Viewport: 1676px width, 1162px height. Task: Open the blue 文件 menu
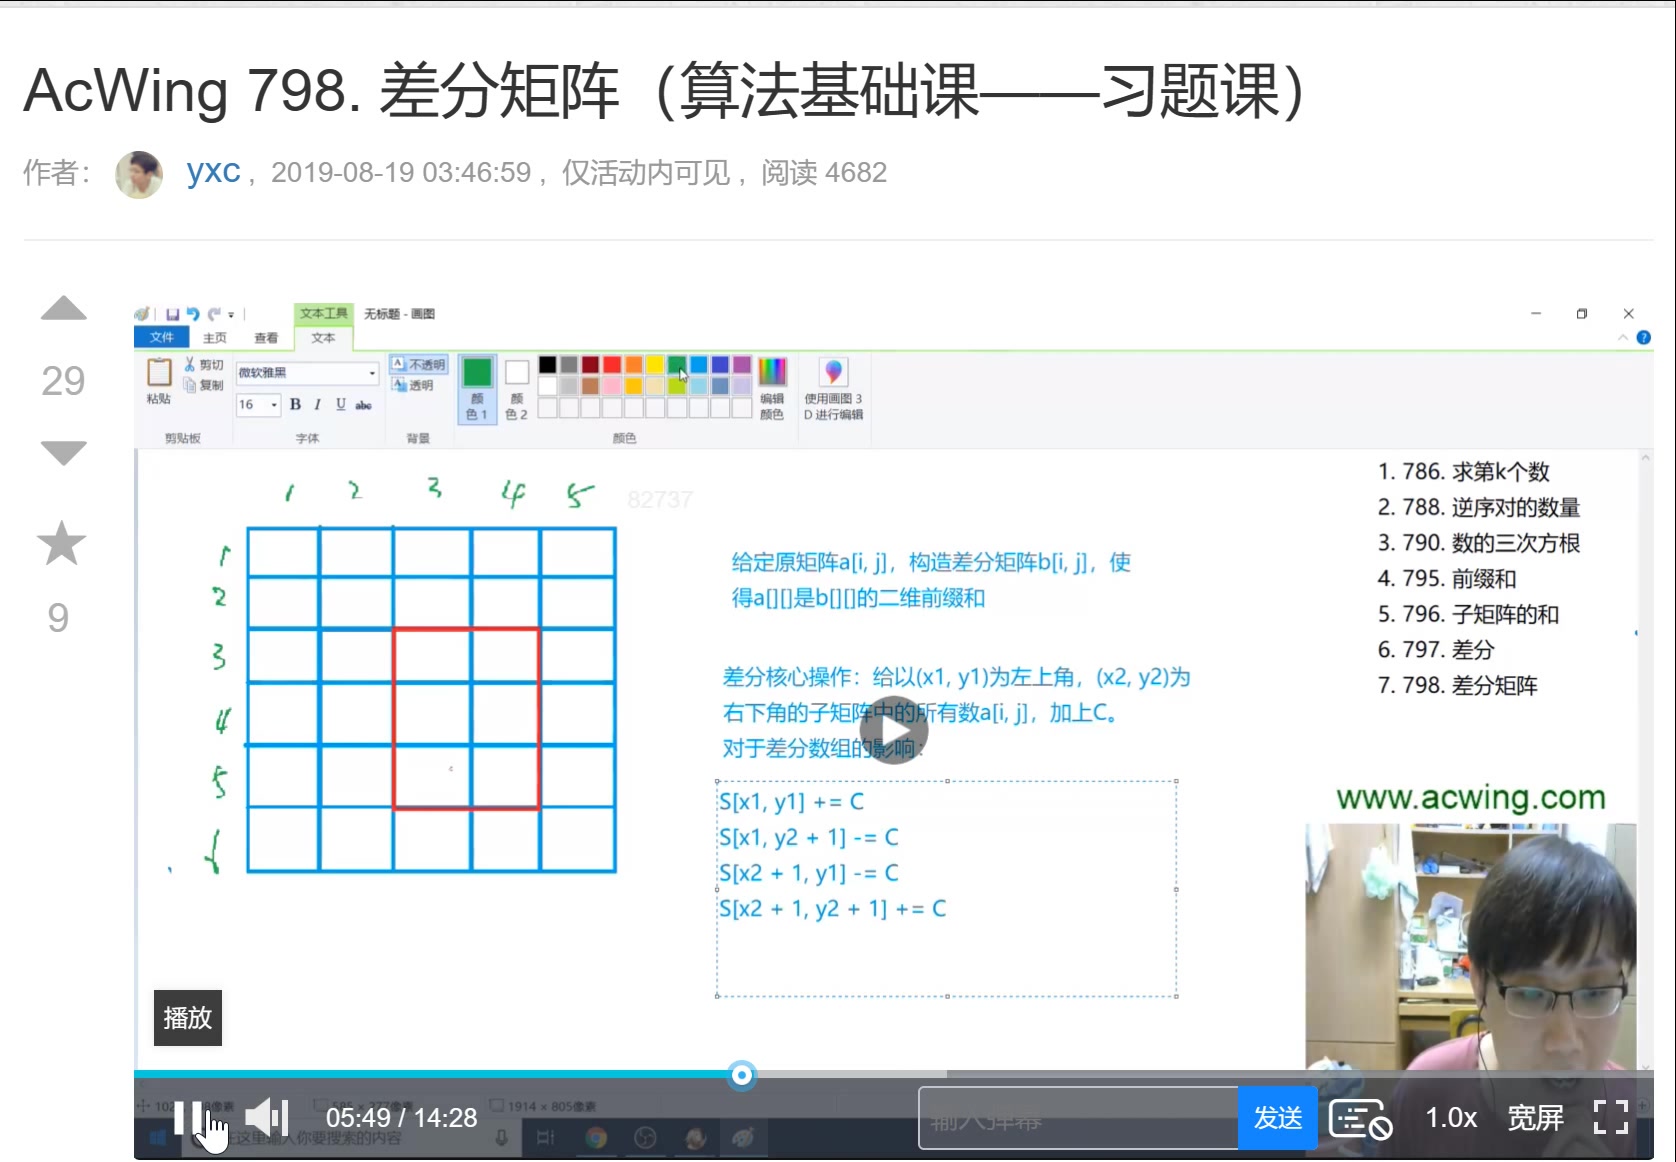(x=162, y=338)
